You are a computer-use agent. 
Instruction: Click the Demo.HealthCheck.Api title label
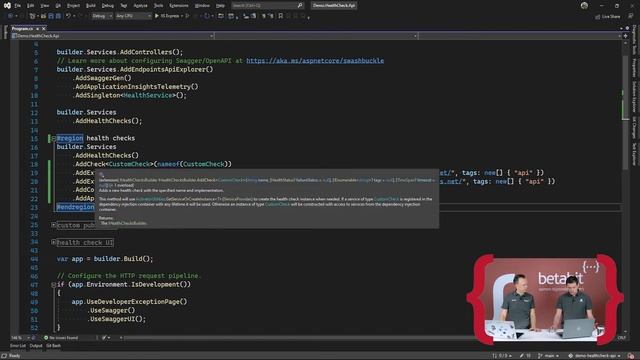[334, 6]
